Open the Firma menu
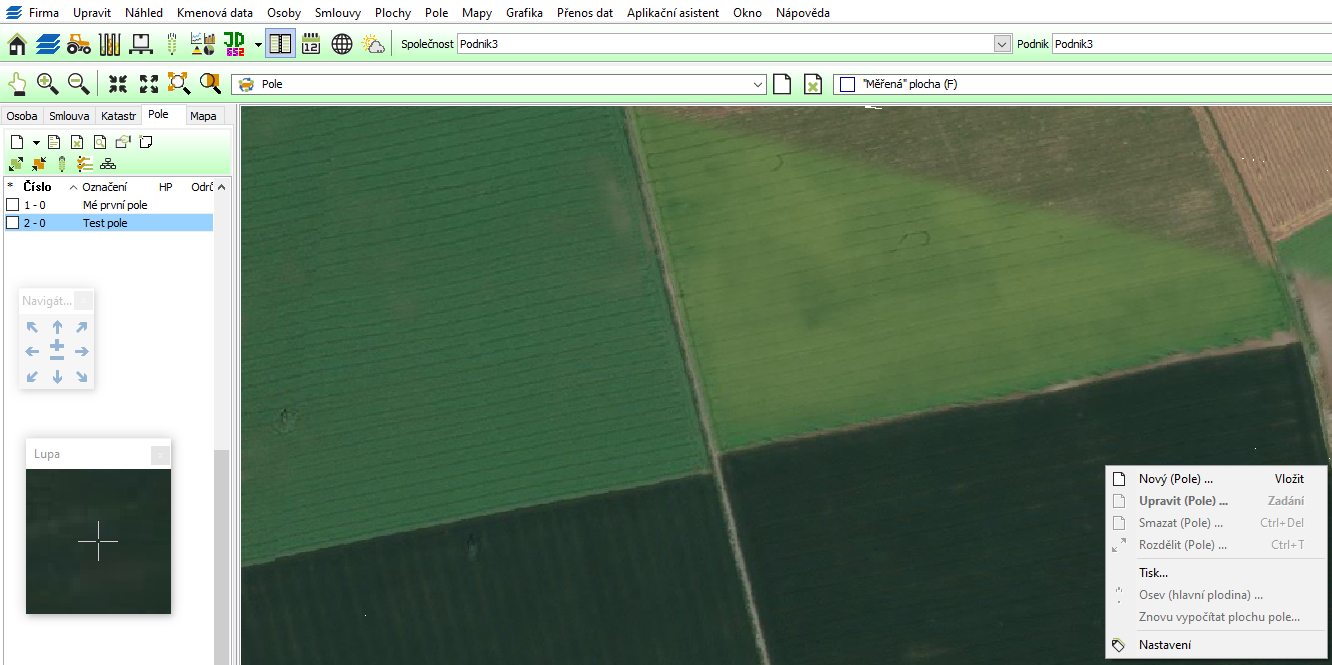Image resolution: width=1332 pixels, height=665 pixels. [44, 13]
